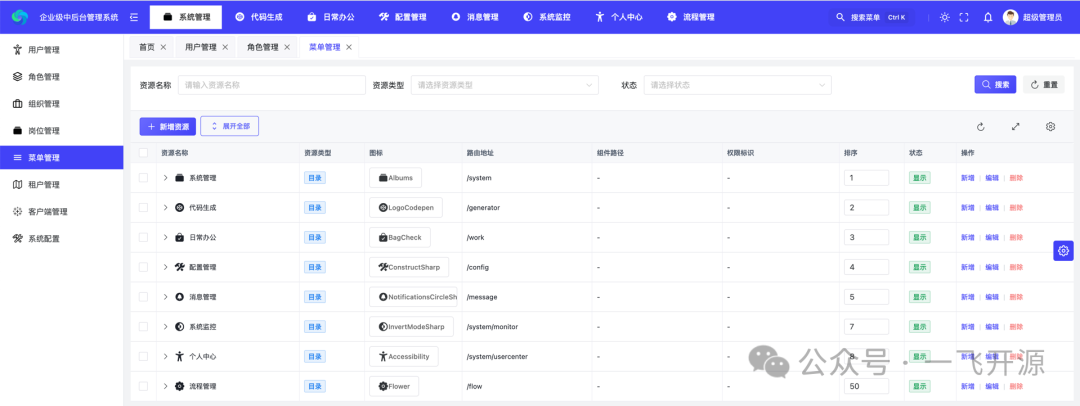Open 租户管理 in the sidebar

pos(61,184)
